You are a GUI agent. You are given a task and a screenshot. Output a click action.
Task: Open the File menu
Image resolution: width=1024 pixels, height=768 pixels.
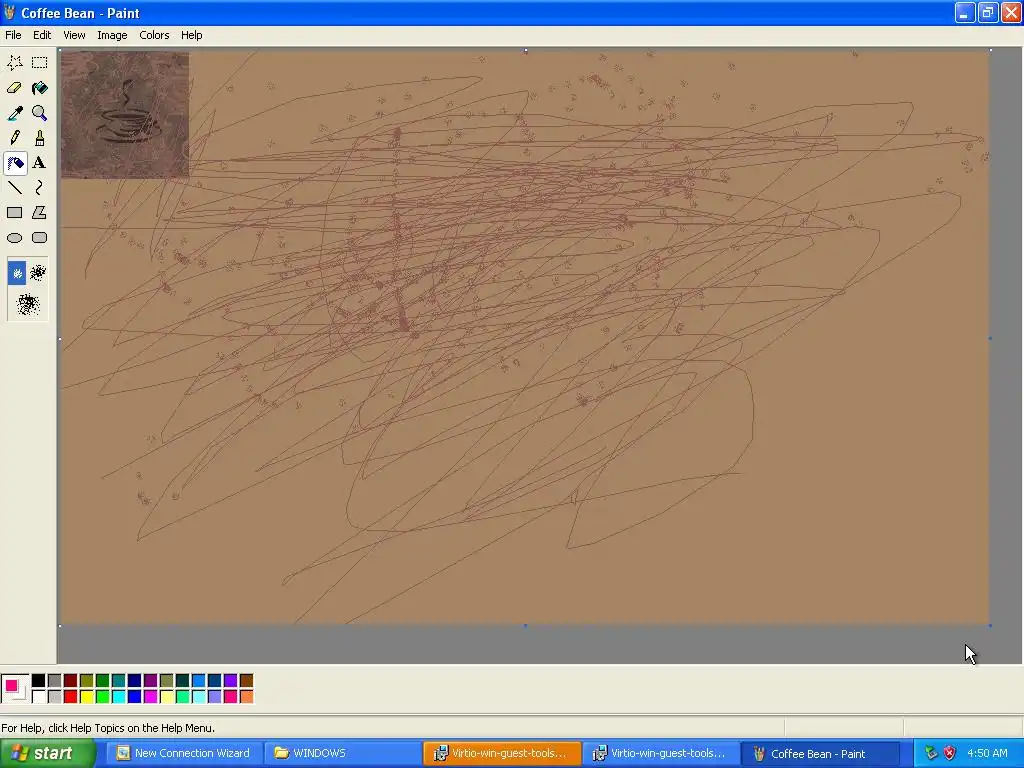(x=13, y=35)
